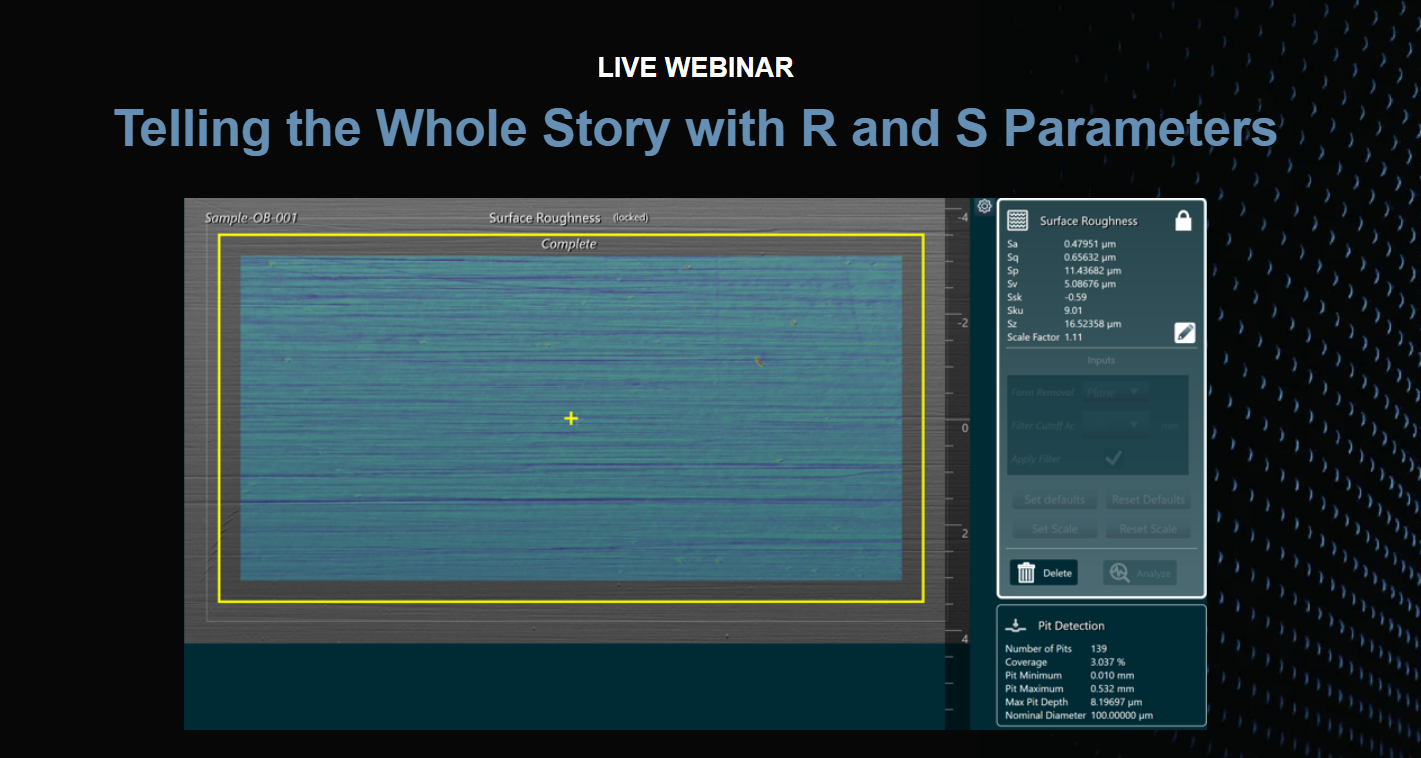The width and height of the screenshot is (1421, 758).
Task: Select the yellow crosshair marker on the sample
Action: [570, 418]
